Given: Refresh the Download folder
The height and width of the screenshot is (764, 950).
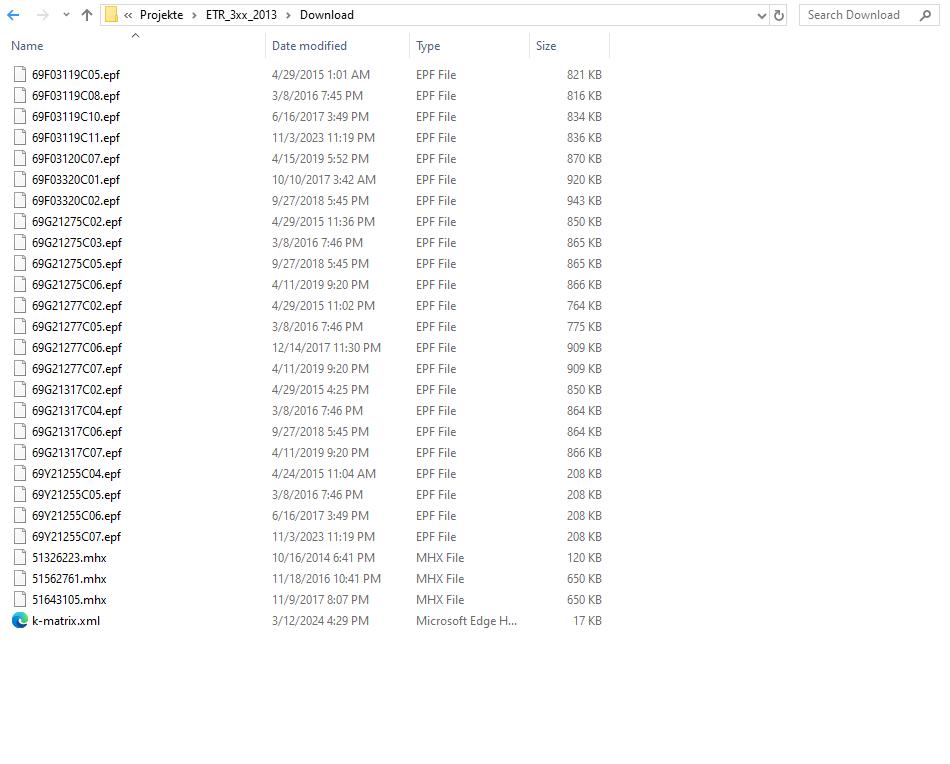Looking at the screenshot, I should (x=779, y=15).
